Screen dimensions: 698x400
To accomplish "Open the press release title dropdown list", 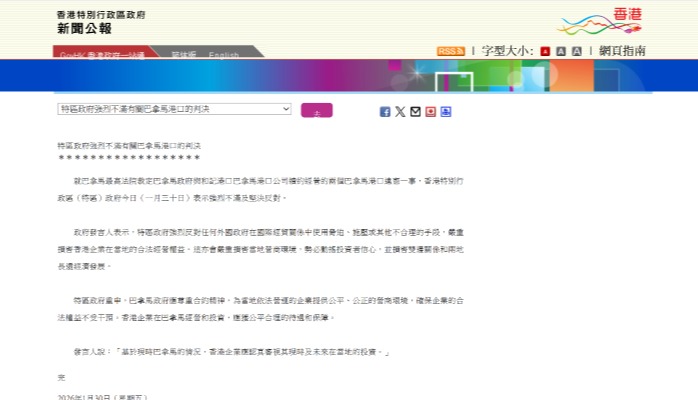I will coord(174,108).
